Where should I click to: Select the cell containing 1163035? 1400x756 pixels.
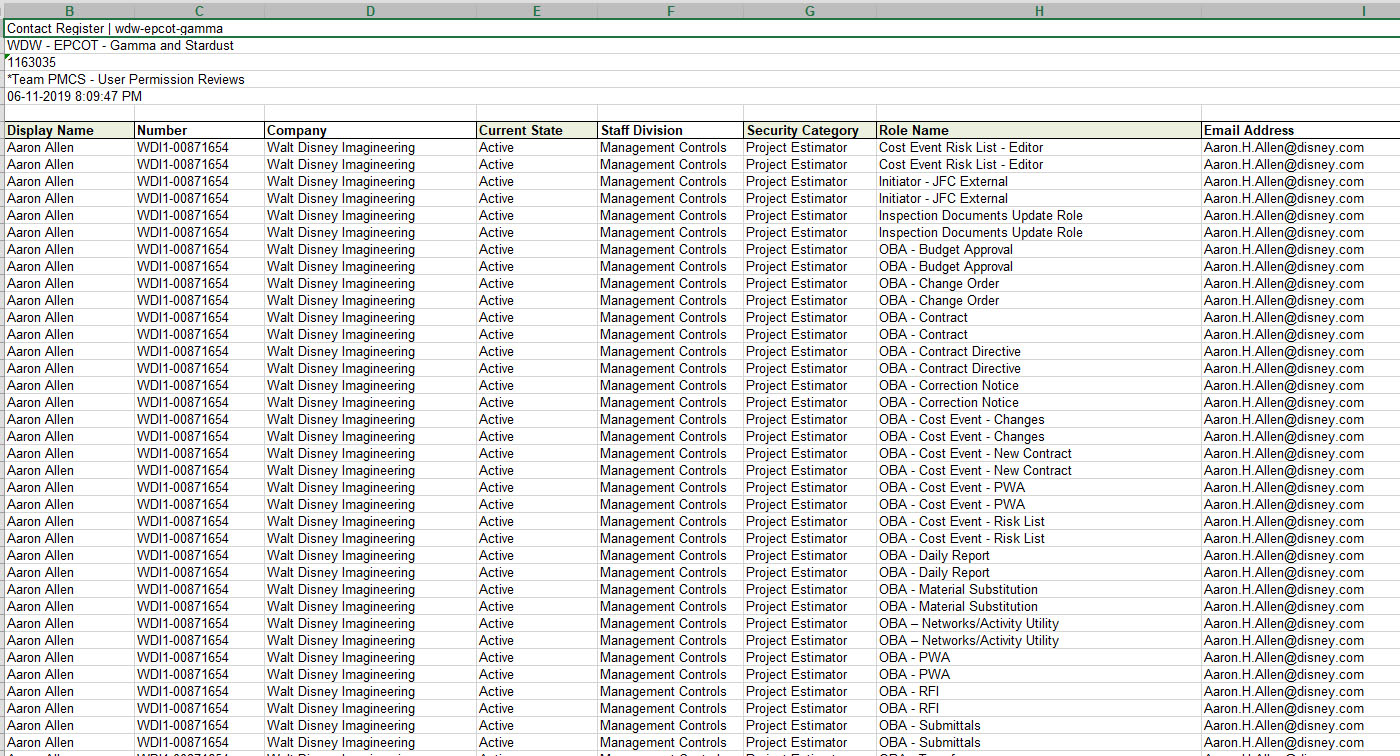coord(32,63)
